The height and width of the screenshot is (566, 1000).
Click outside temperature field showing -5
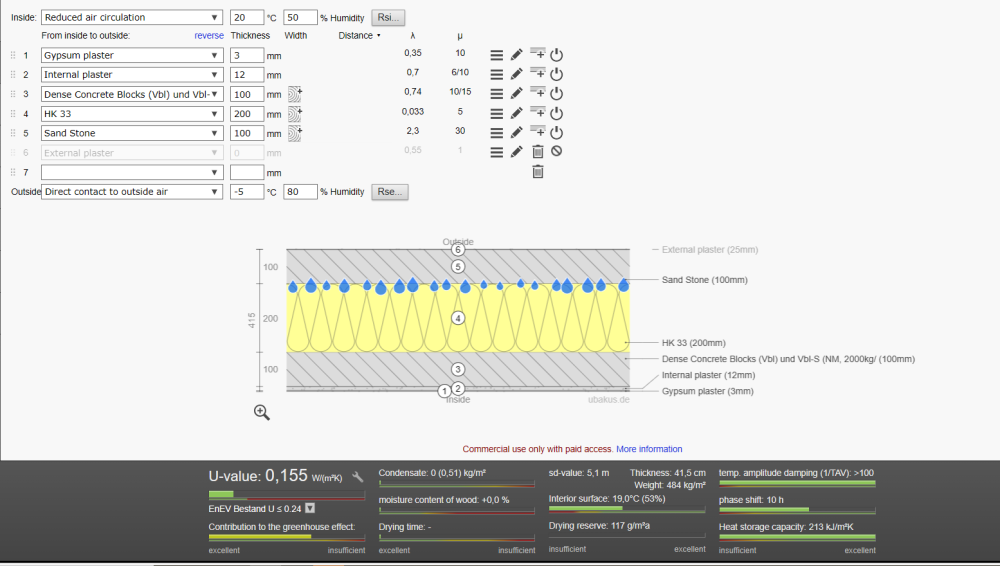(x=247, y=191)
